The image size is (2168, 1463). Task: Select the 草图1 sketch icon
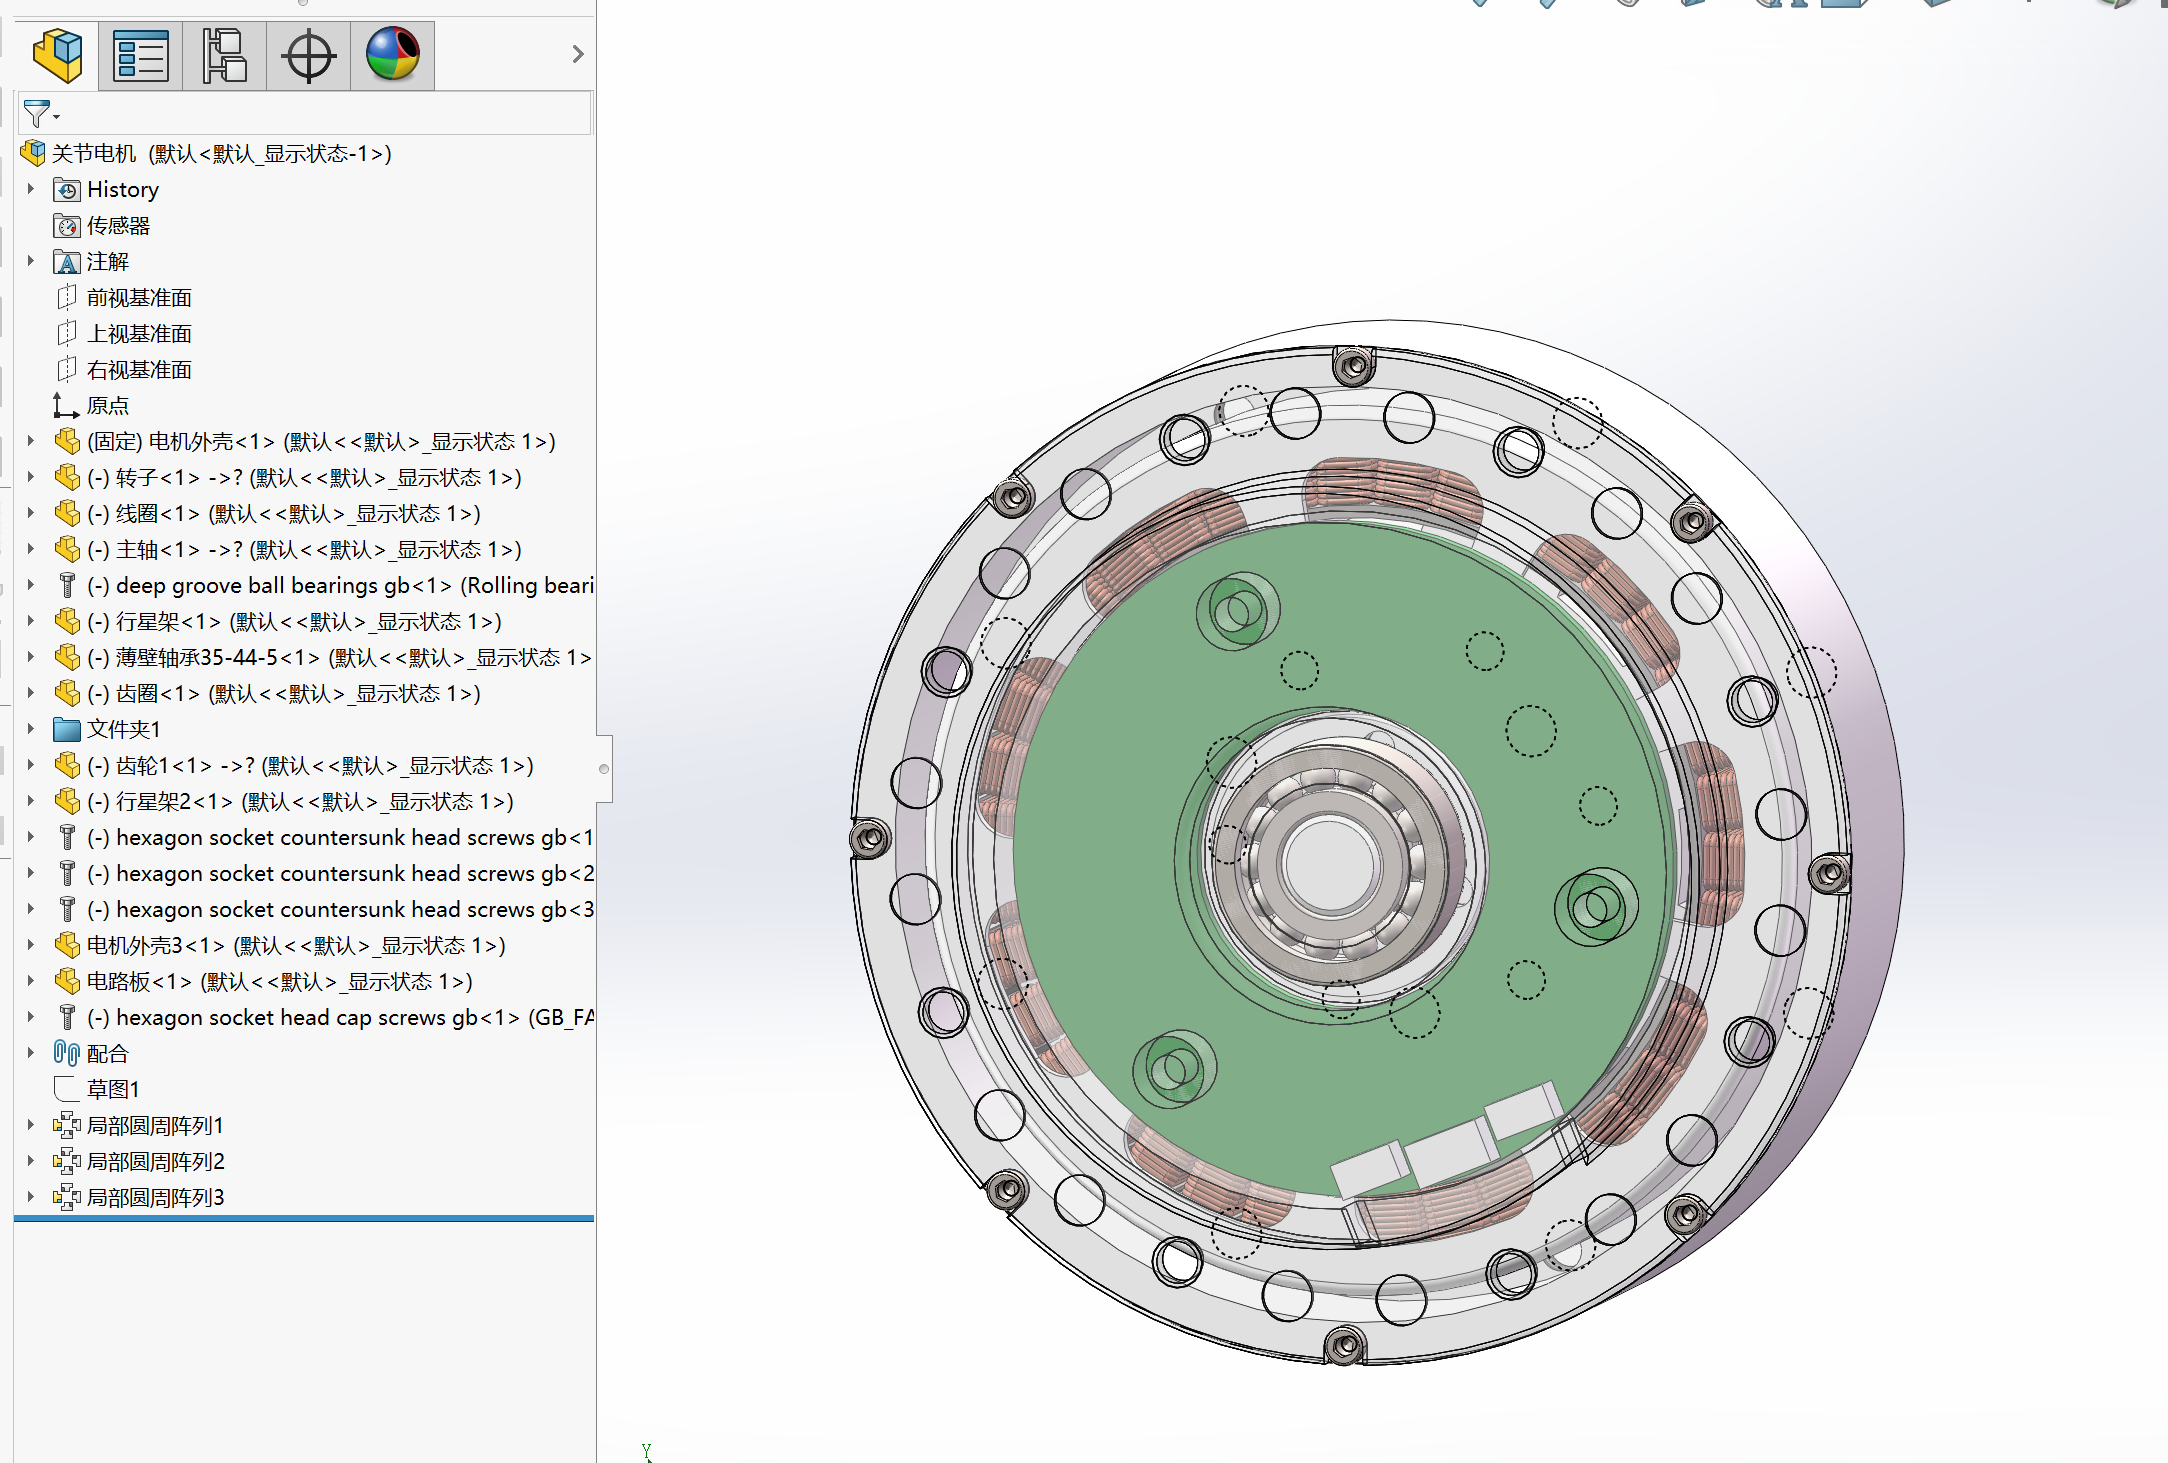67,1089
